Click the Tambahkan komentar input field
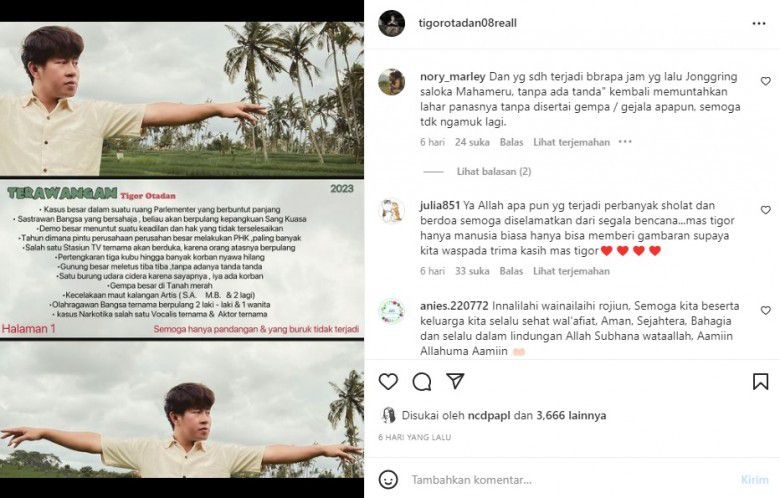Screen dimensions: 780x498 [571, 480]
